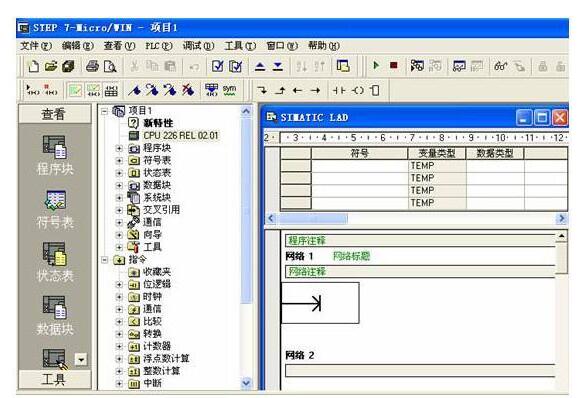Click the 程序注释 comment field

[420, 241]
